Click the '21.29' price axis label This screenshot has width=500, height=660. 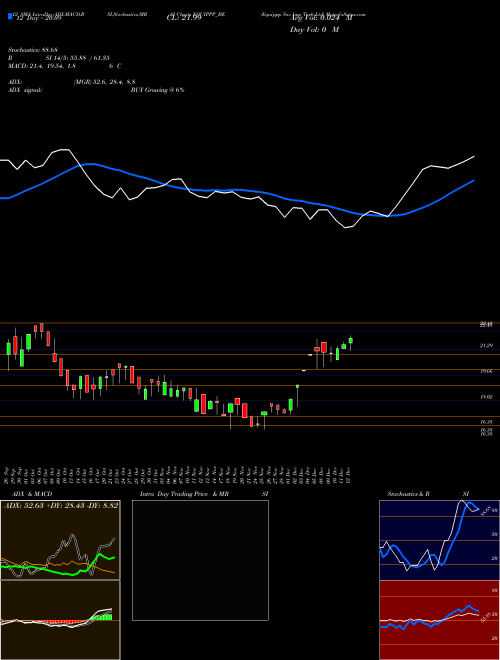(486, 346)
